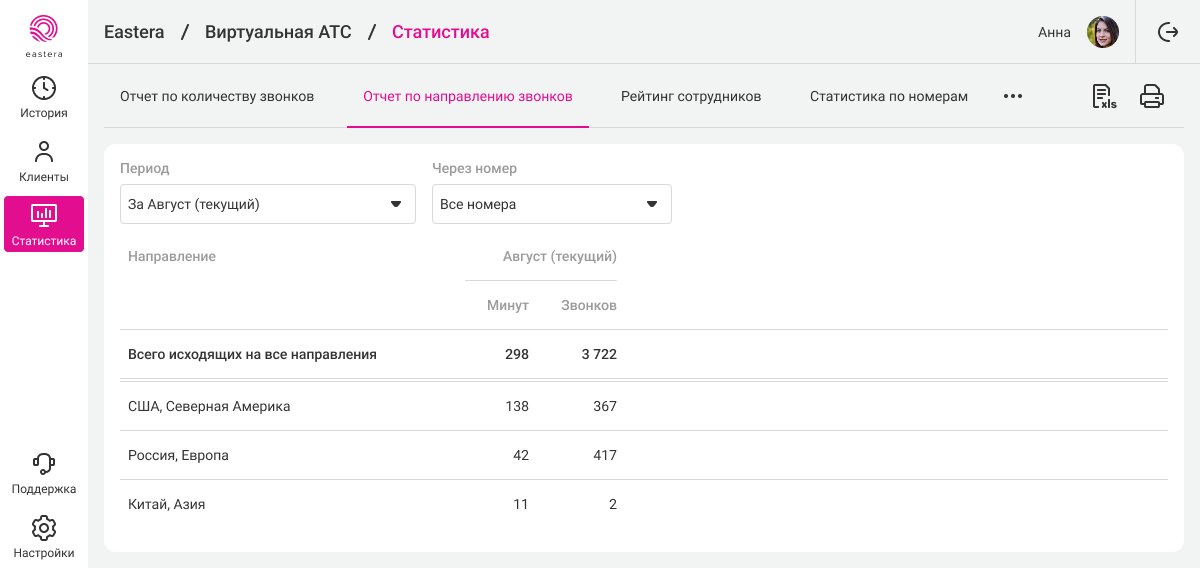Select Отчет по направлению звонков tab
The width and height of the screenshot is (1200, 568).
tap(467, 97)
